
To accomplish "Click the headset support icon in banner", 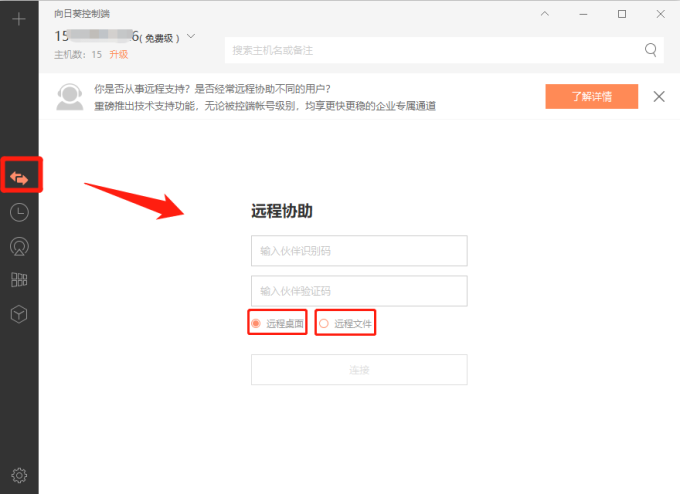I will tap(69, 96).
